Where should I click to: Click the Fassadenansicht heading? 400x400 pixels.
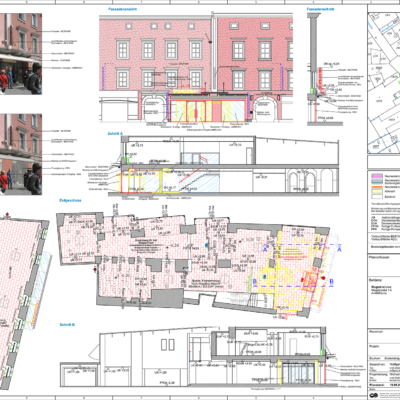click(123, 9)
